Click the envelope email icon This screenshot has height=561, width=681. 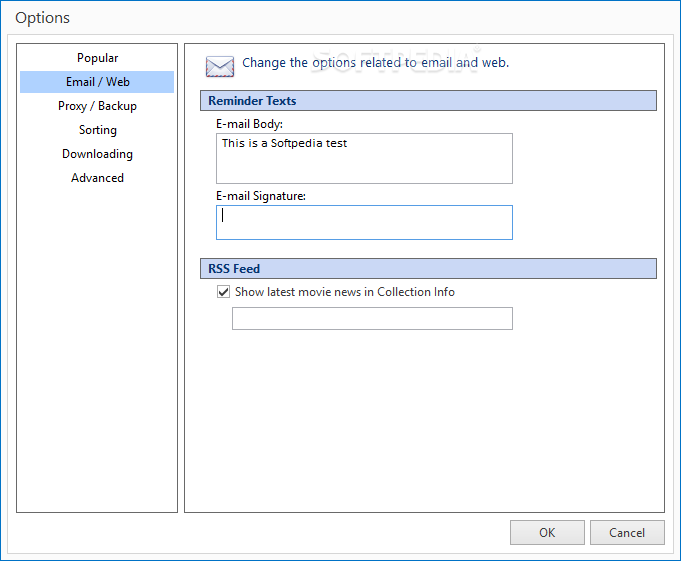(220, 66)
